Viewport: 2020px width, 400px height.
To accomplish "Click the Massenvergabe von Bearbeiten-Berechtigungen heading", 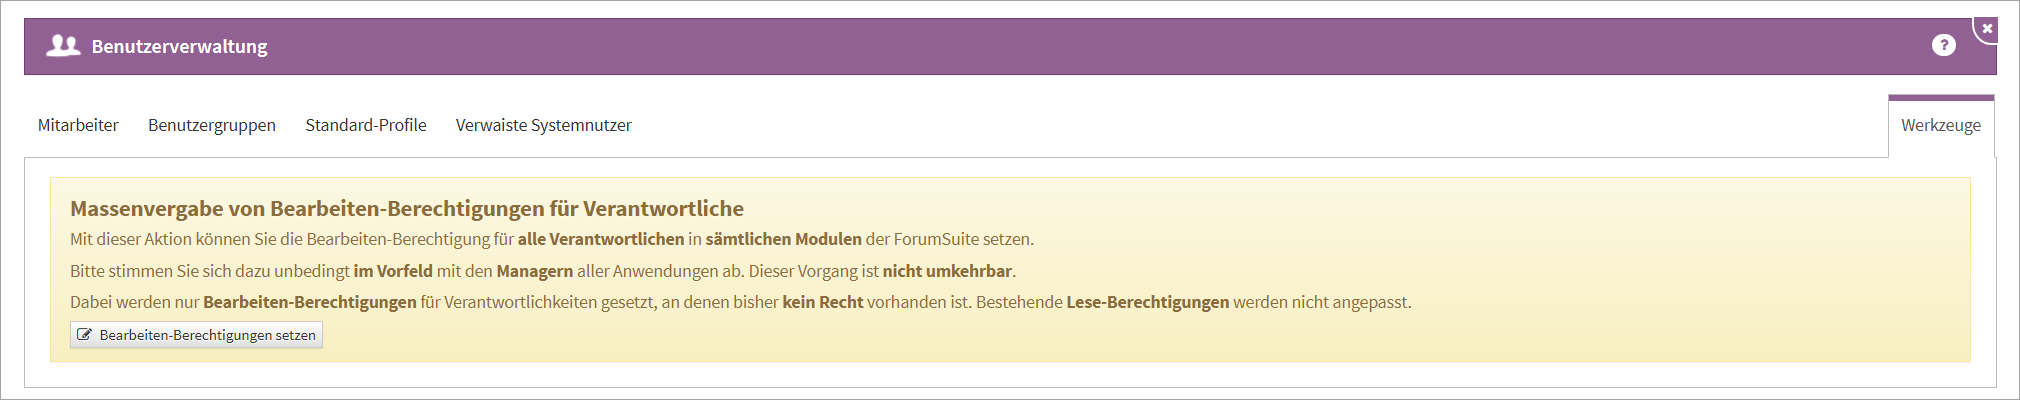I will pyautogui.click(x=407, y=208).
